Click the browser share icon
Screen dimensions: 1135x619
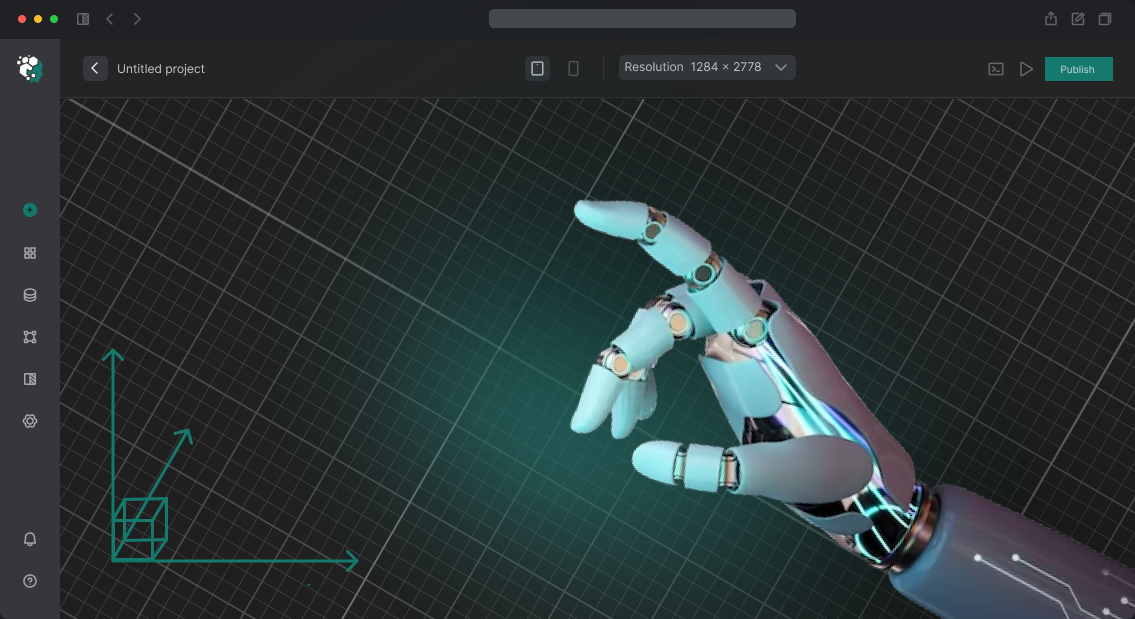click(1051, 19)
